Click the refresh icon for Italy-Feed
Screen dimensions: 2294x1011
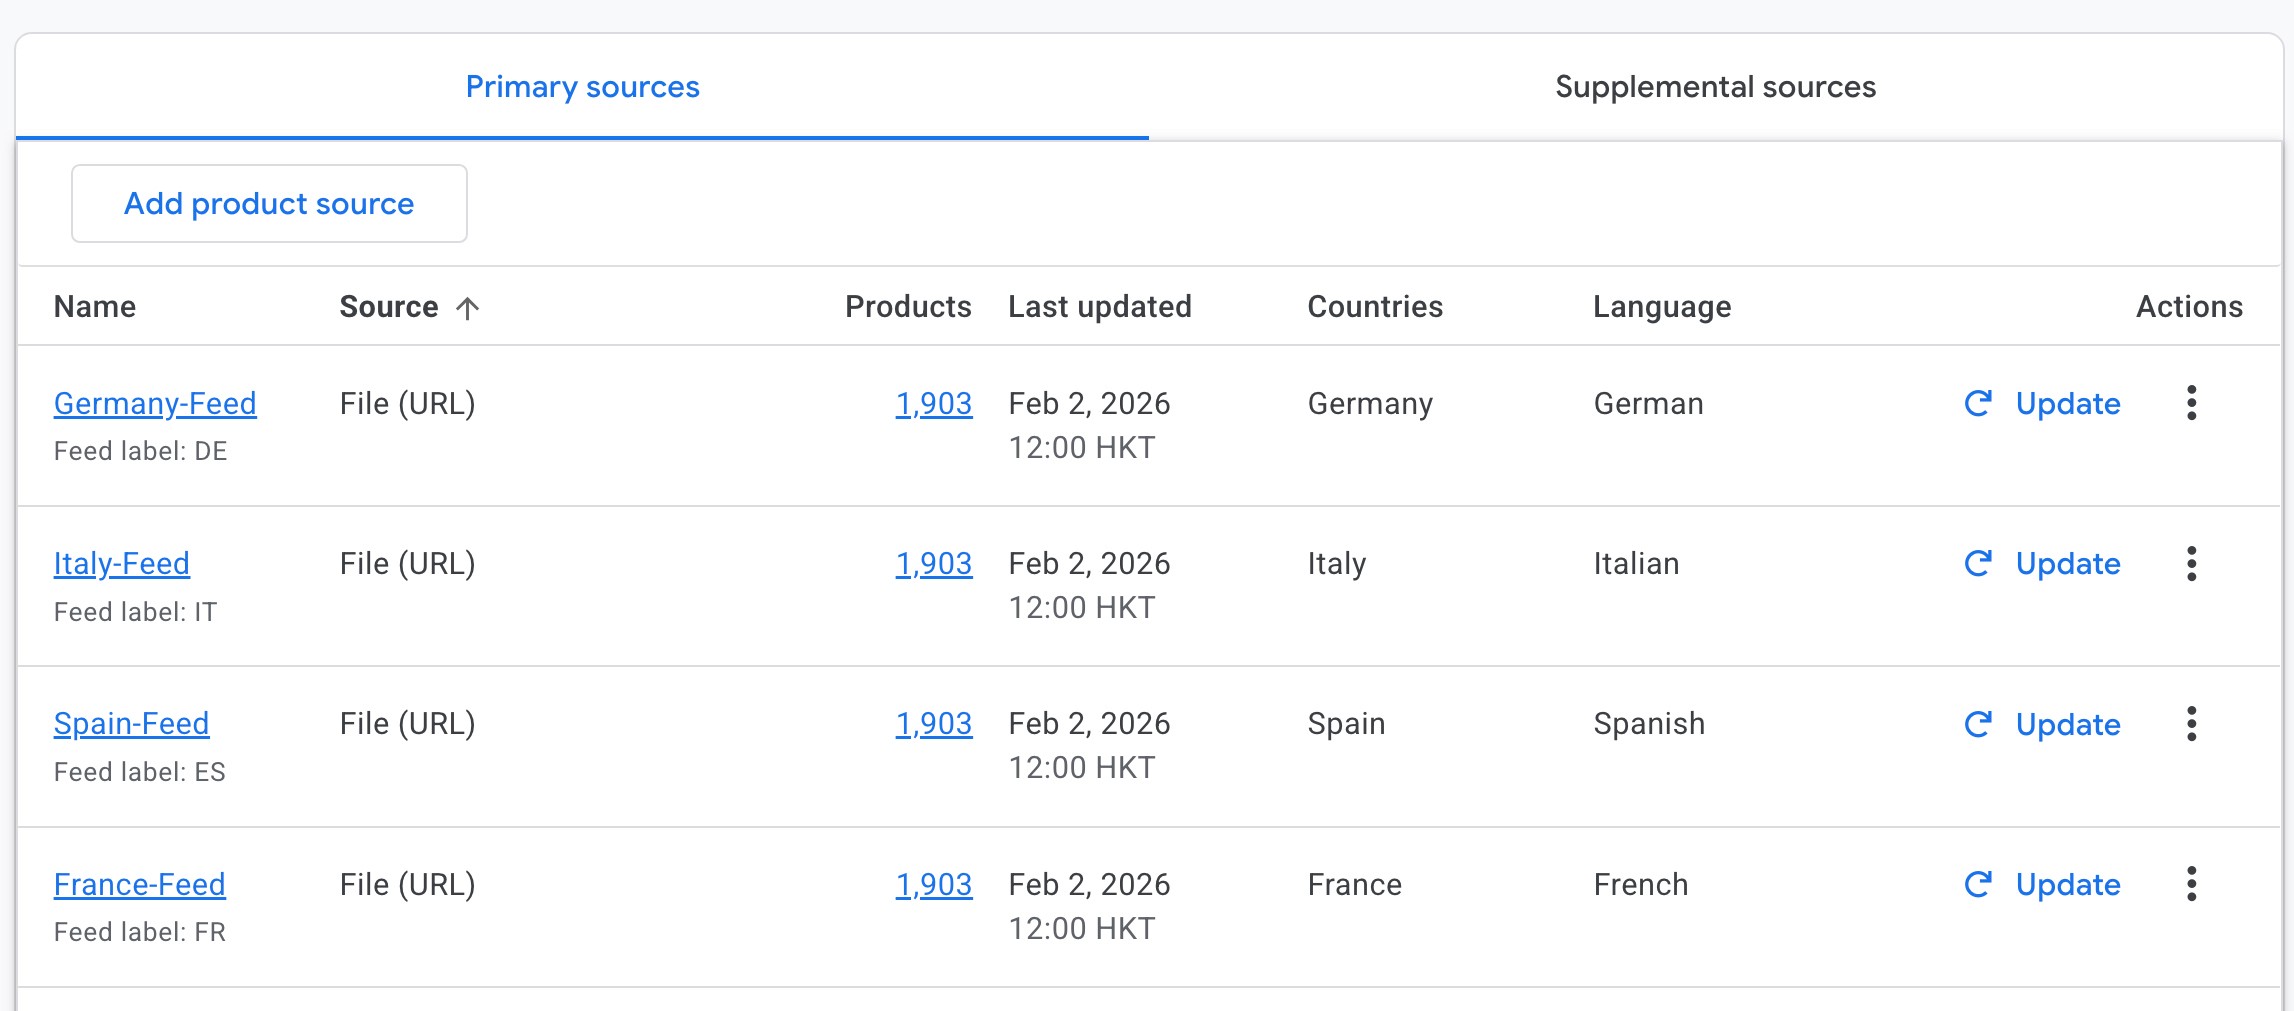pyautogui.click(x=1978, y=564)
